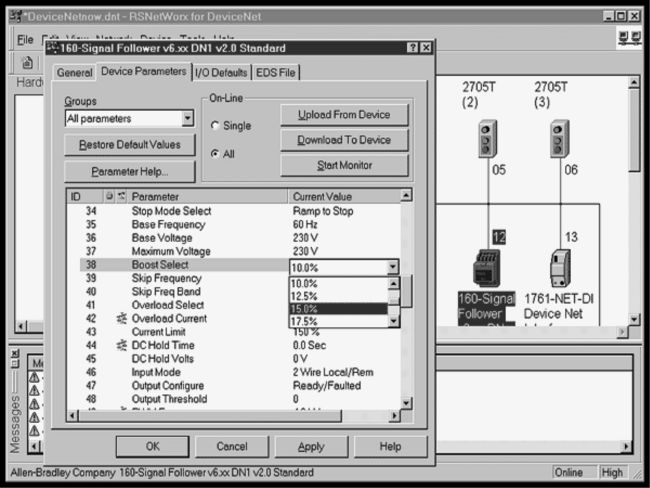Click the network view vertical scroll down arrow
The height and width of the screenshot is (488, 650).
(634, 320)
